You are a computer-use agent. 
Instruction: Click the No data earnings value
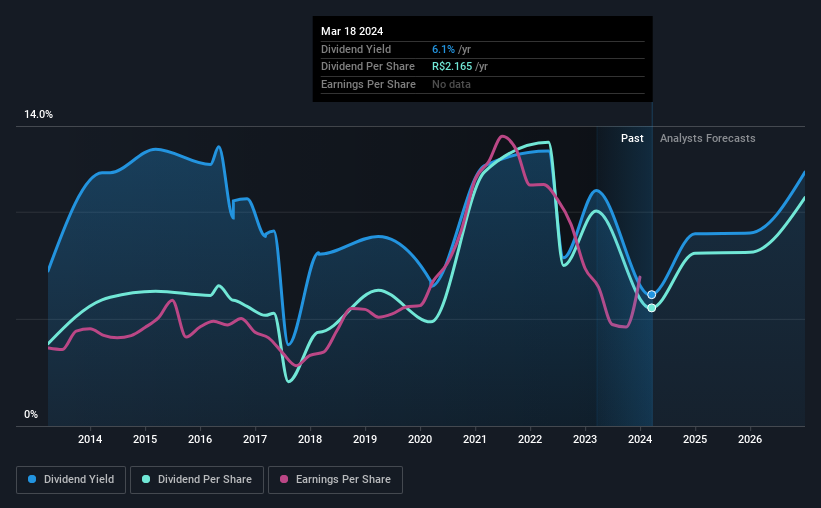(451, 84)
